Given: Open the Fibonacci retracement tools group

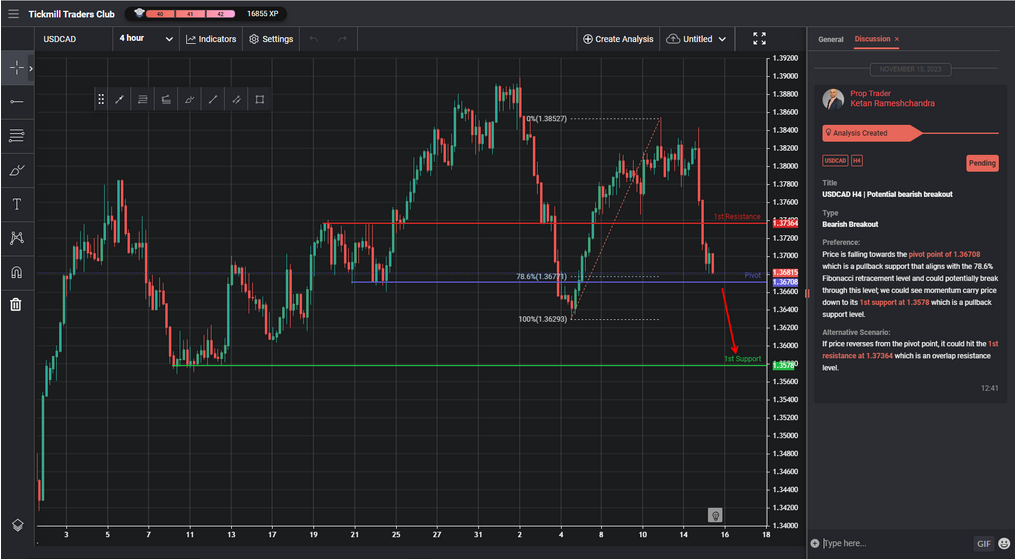Looking at the screenshot, I should point(17,136).
